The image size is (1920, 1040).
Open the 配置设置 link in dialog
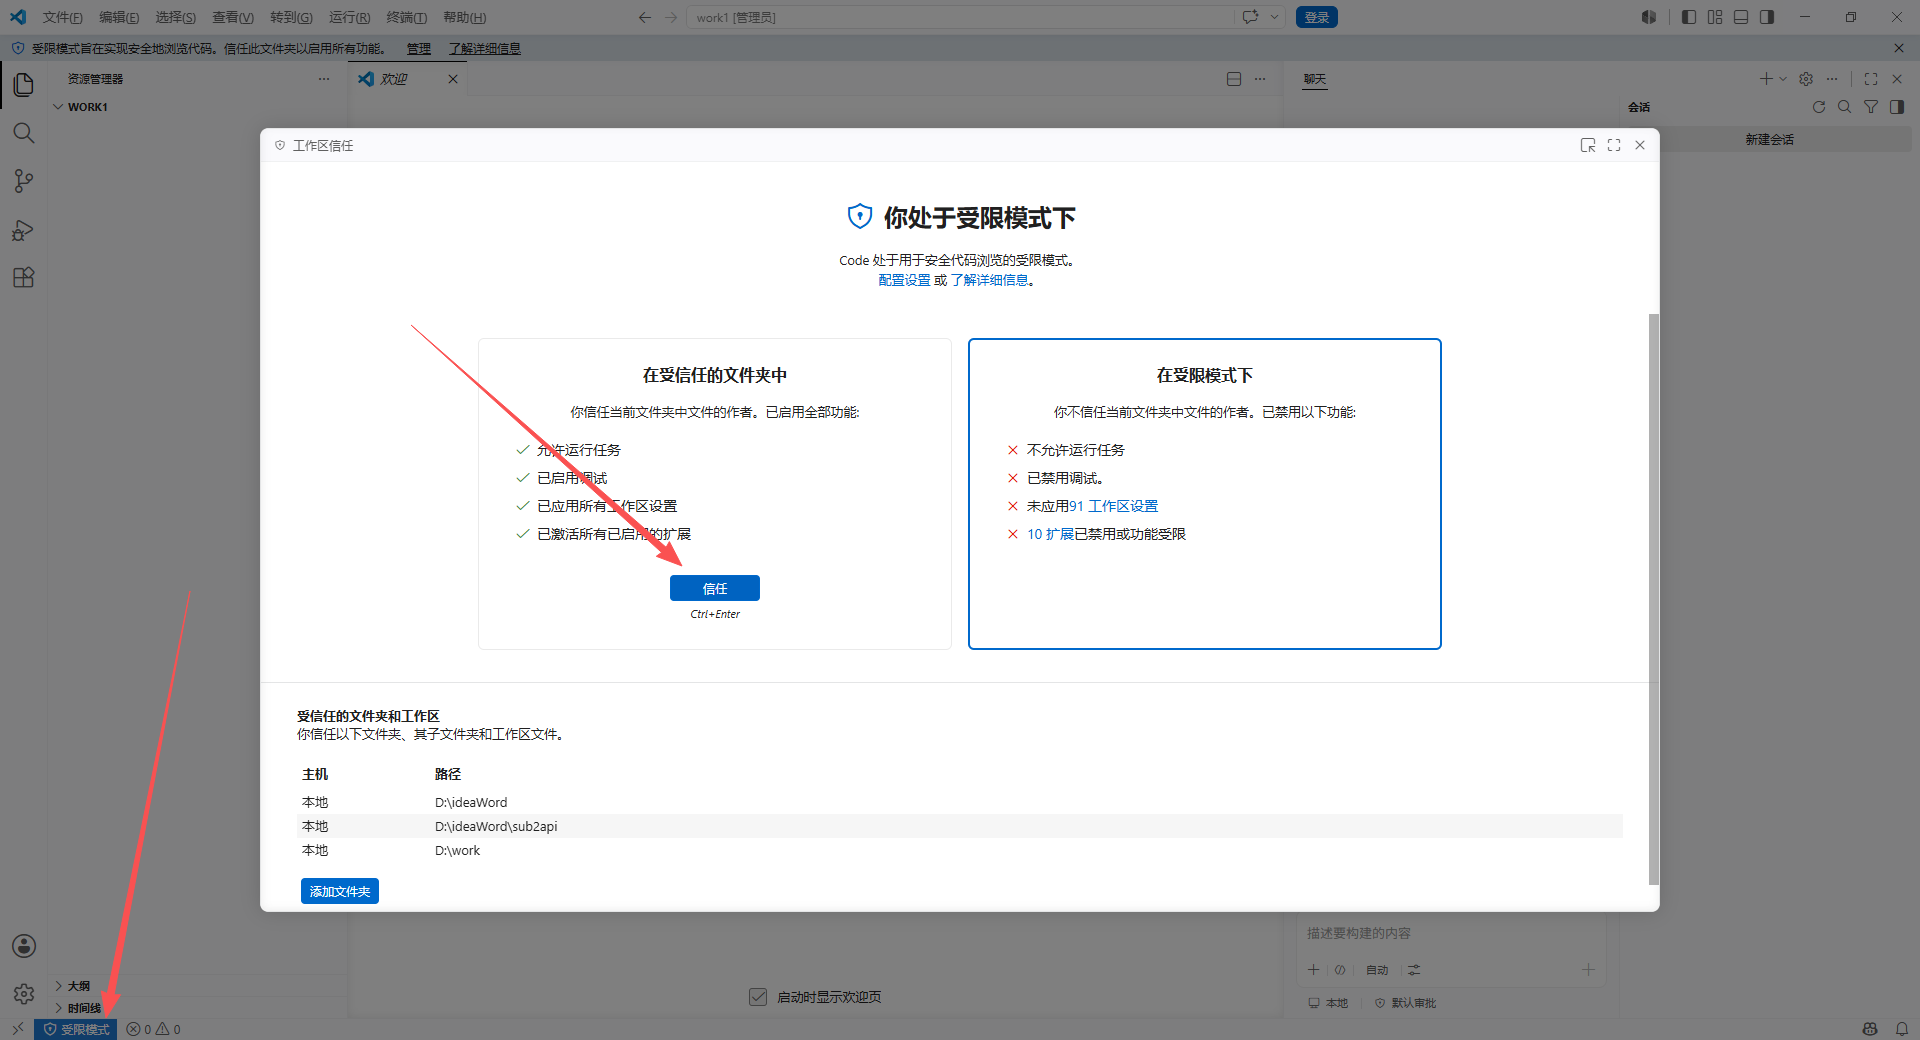(x=904, y=280)
